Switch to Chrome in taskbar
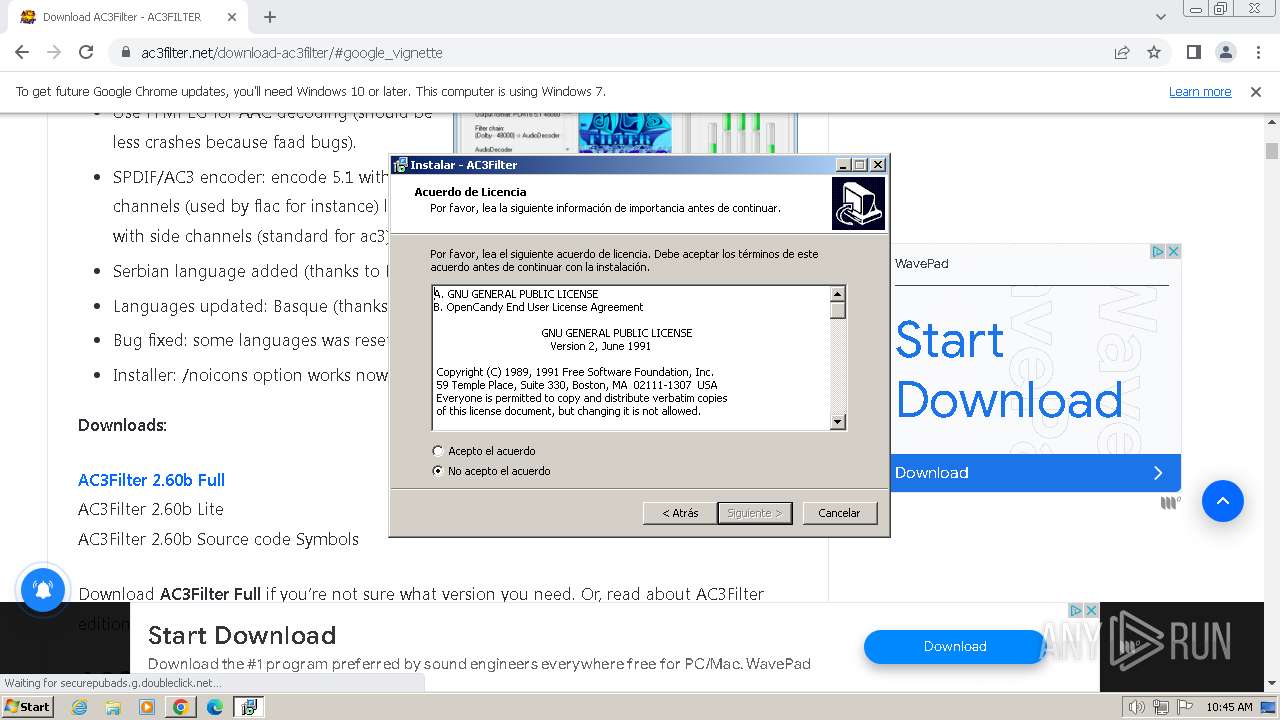This screenshot has width=1280, height=720. point(181,707)
